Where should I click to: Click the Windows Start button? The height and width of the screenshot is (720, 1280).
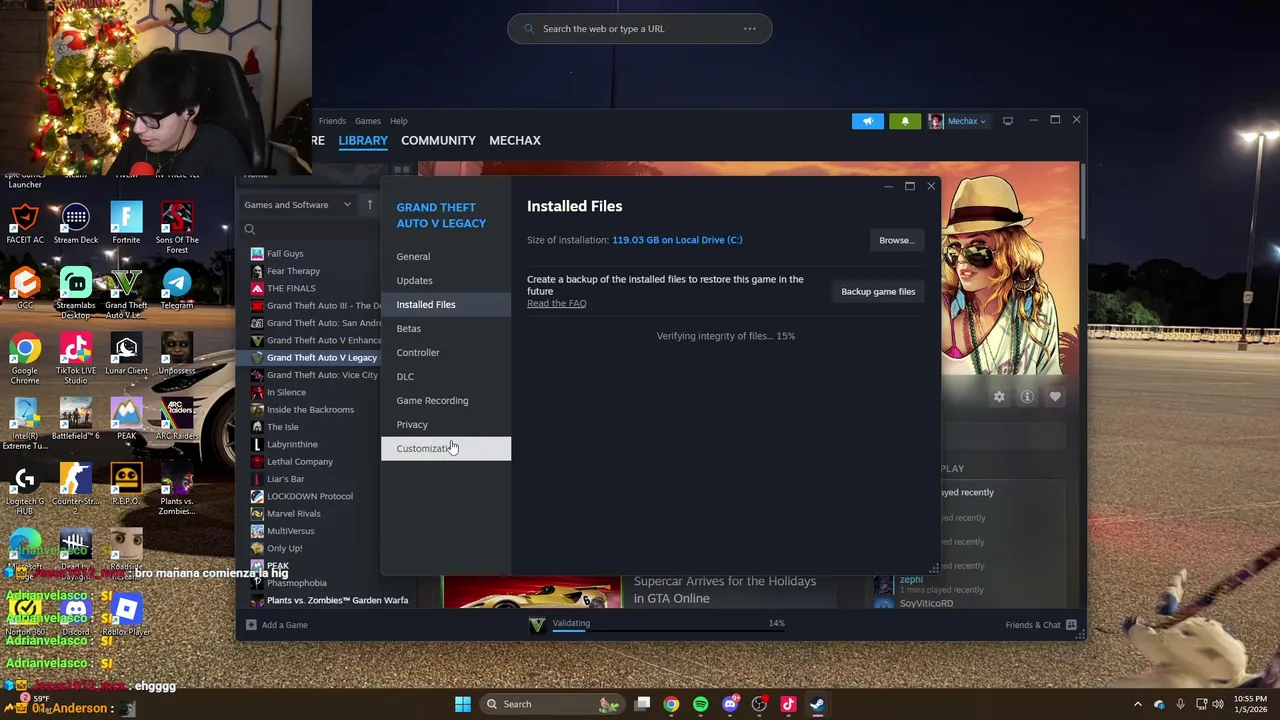pyautogui.click(x=463, y=704)
